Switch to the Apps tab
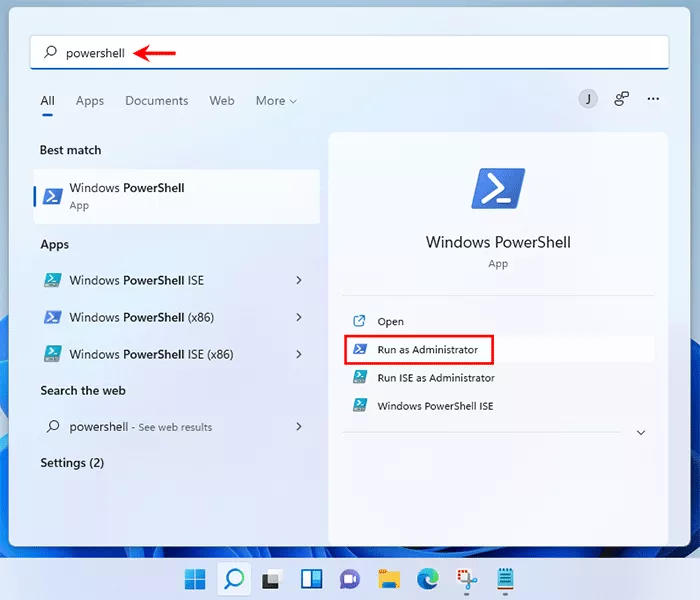 click(x=90, y=101)
